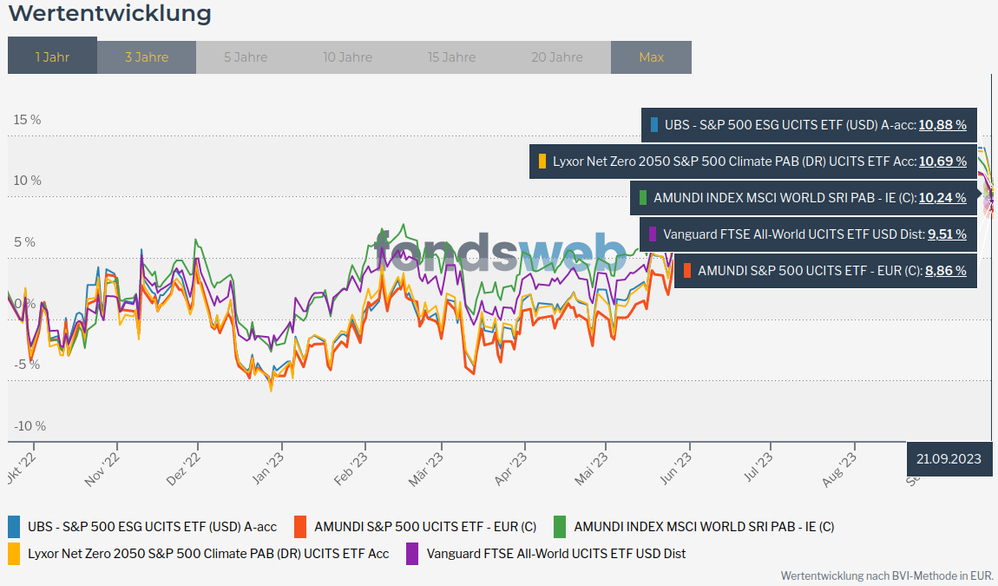Click the green AMUNDI MSCI World legend swatch

pyautogui.click(x=560, y=526)
